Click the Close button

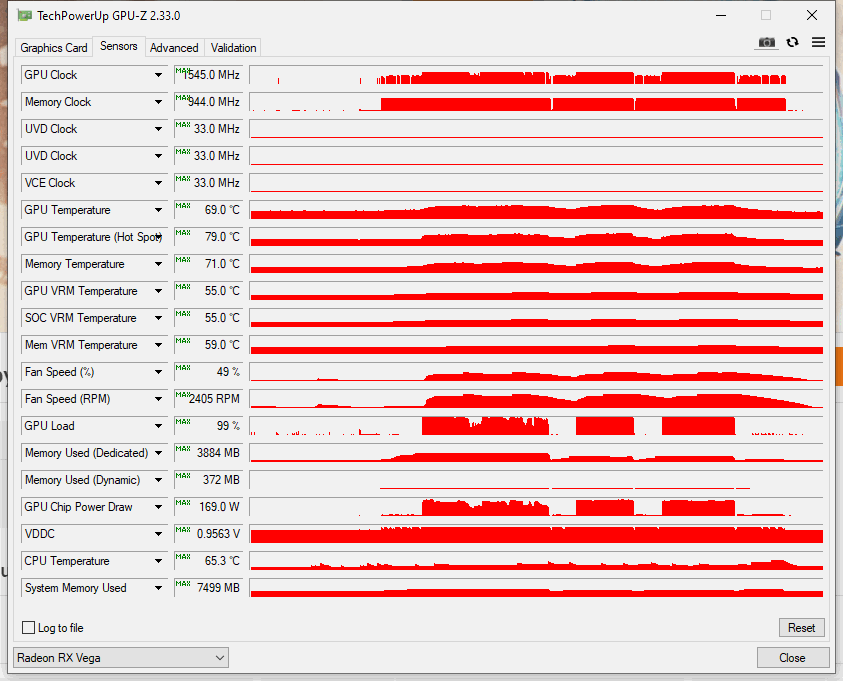click(x=792, y=657)
